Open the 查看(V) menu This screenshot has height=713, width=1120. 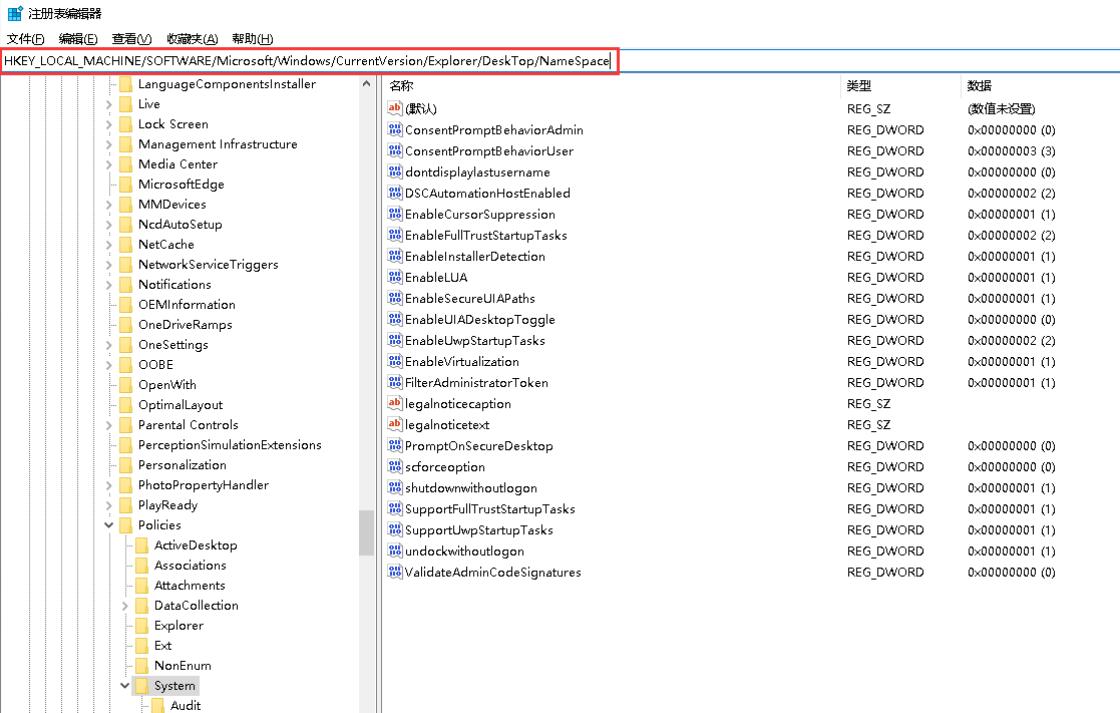coord(131,39)
